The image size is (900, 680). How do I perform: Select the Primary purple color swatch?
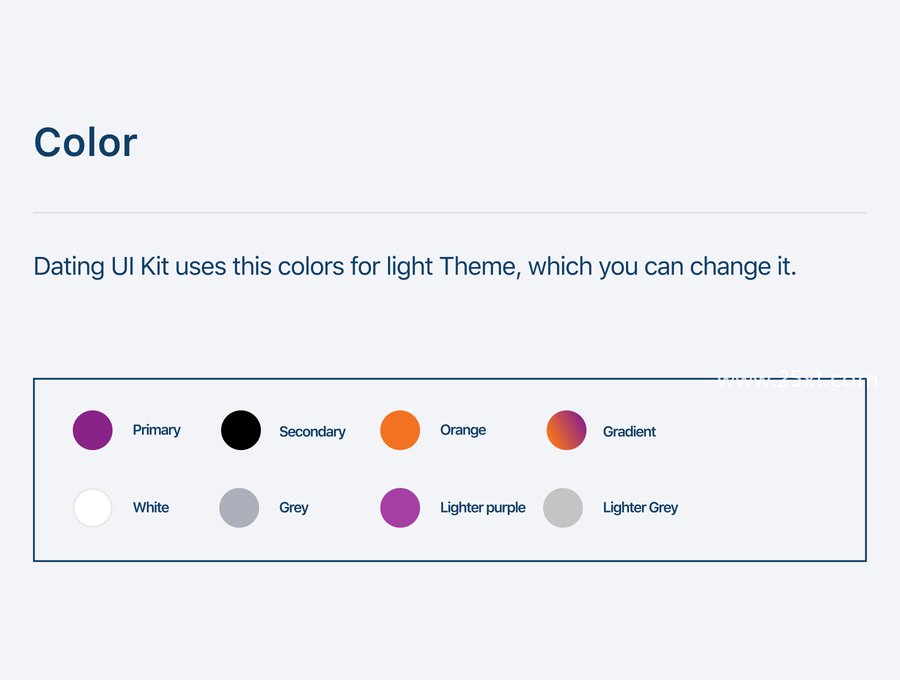[92, 430]
